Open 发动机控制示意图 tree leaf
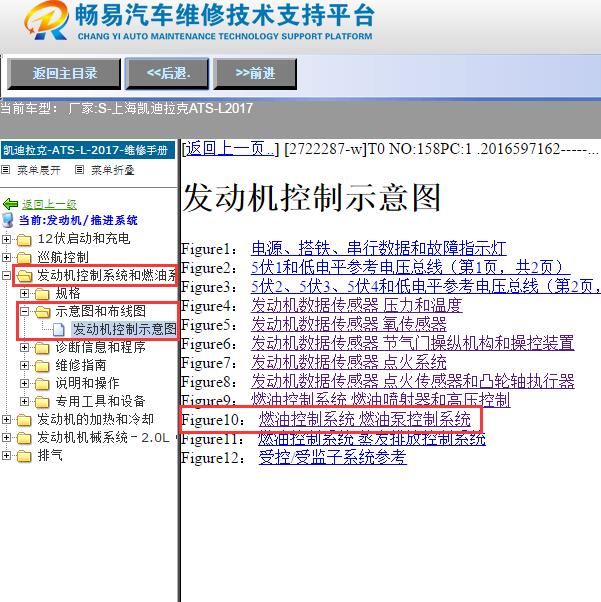 (124, 329)
